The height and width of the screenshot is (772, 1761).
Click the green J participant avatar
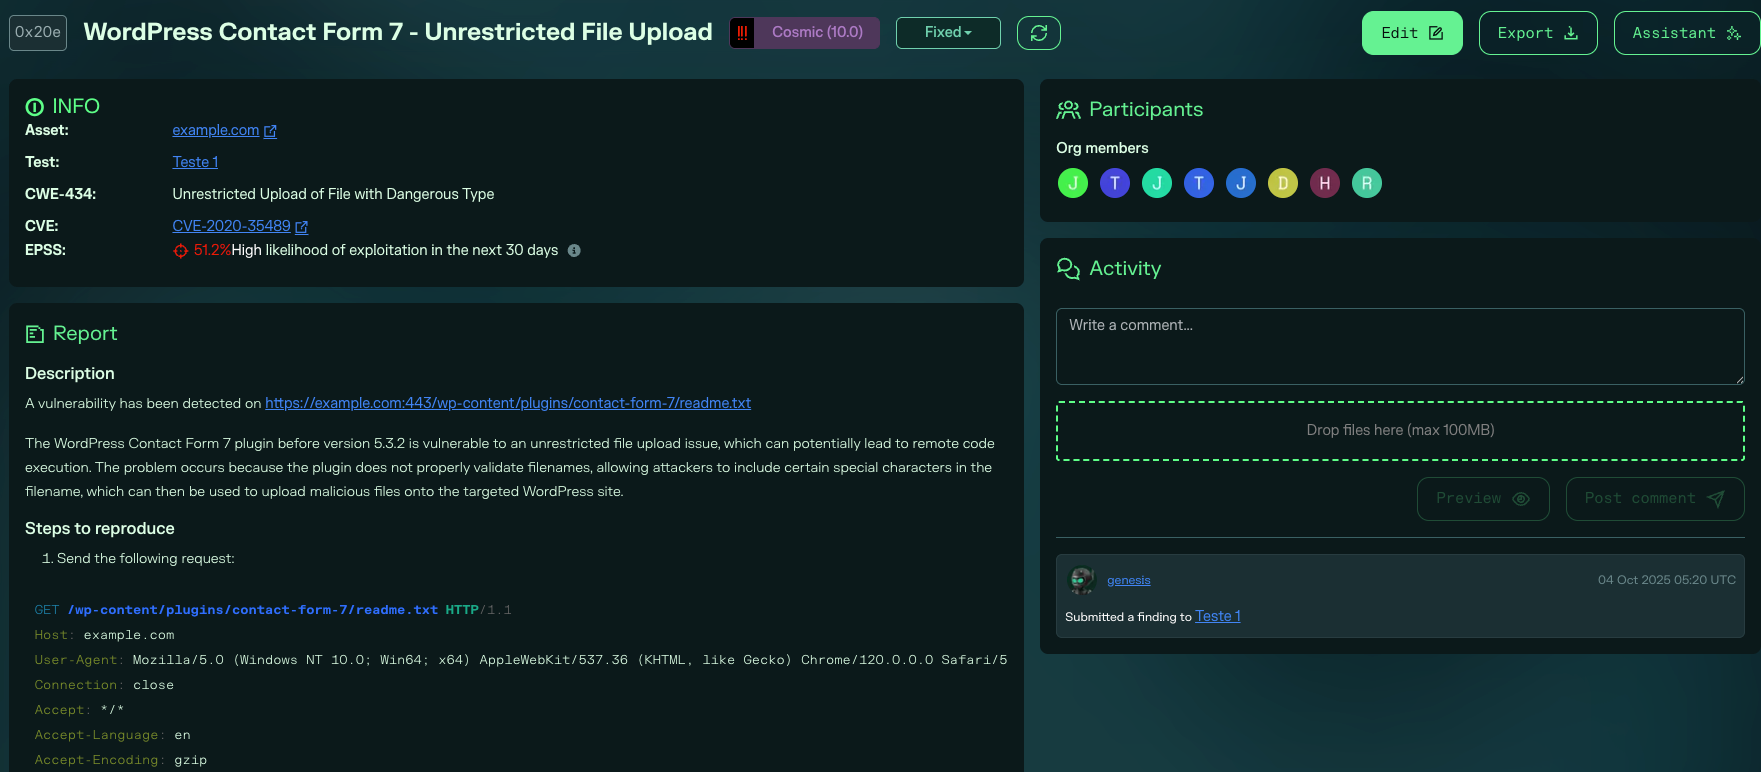(1073, 183)
